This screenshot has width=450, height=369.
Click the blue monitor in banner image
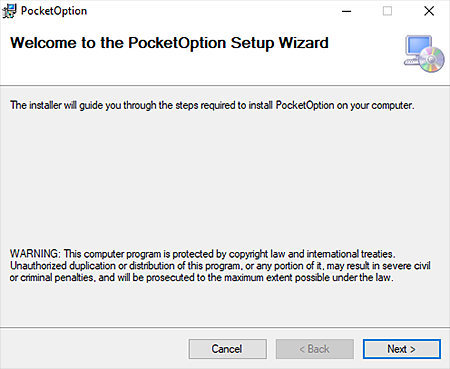click(x=418, y=46)
